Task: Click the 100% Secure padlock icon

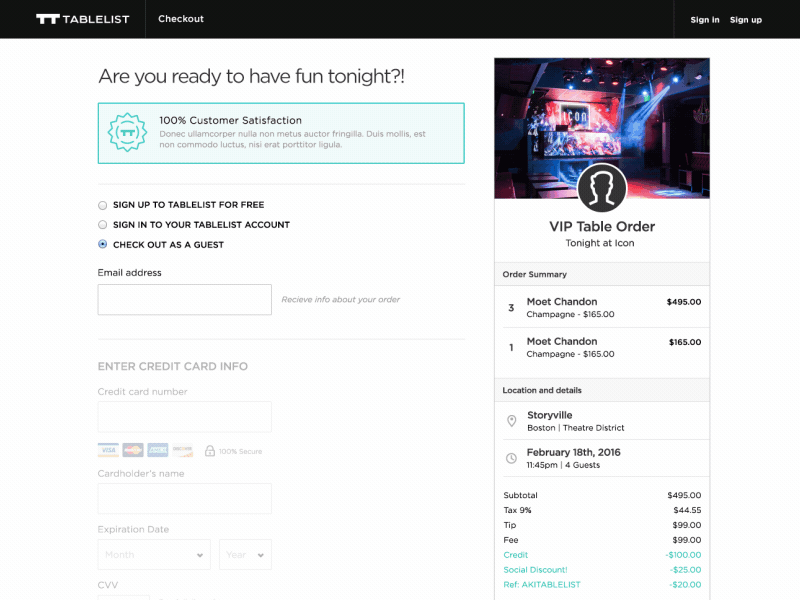Action: [x=210, y=451]
